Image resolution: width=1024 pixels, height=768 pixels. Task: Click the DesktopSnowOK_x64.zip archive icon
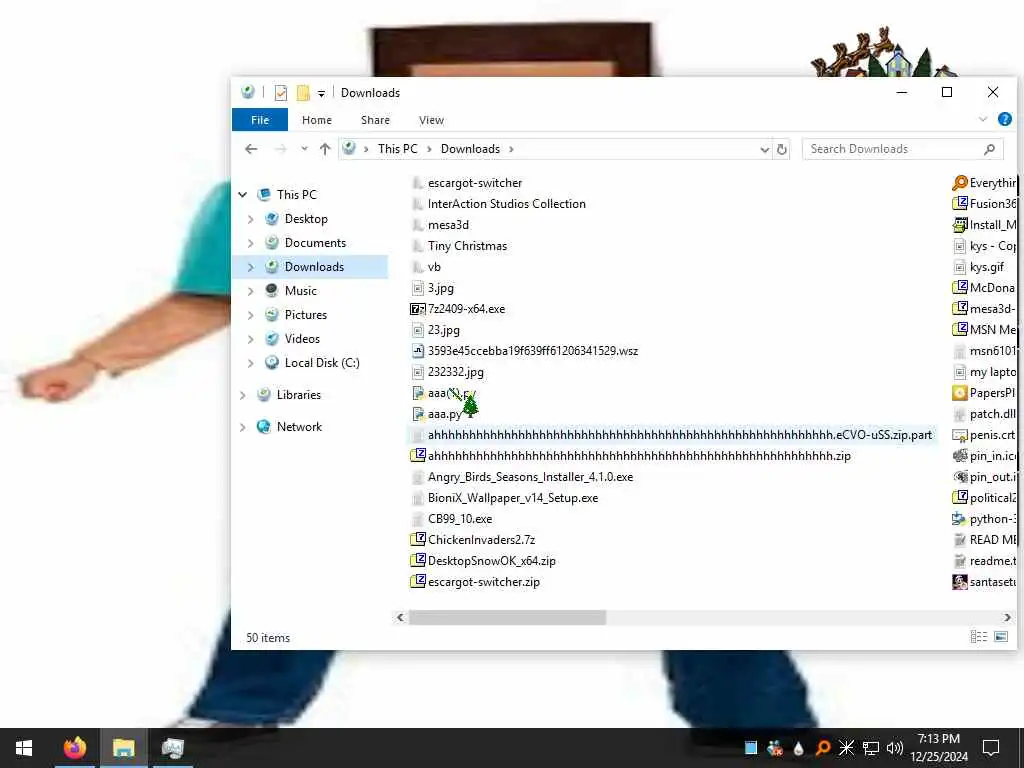tap(418, 560)
